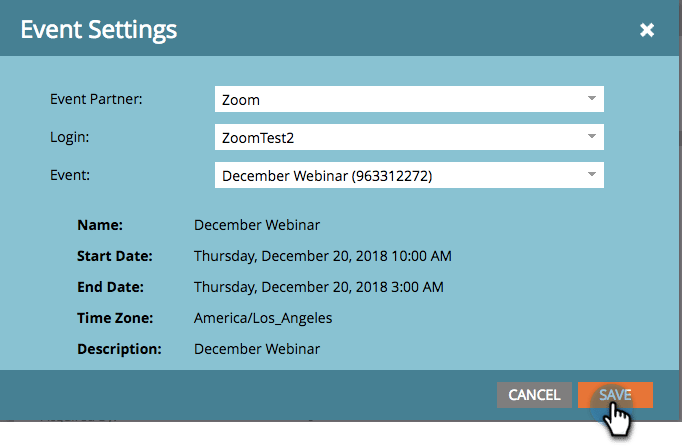
Task: Click the December Webinar (963312272) event field
Action: pos(400,175)
